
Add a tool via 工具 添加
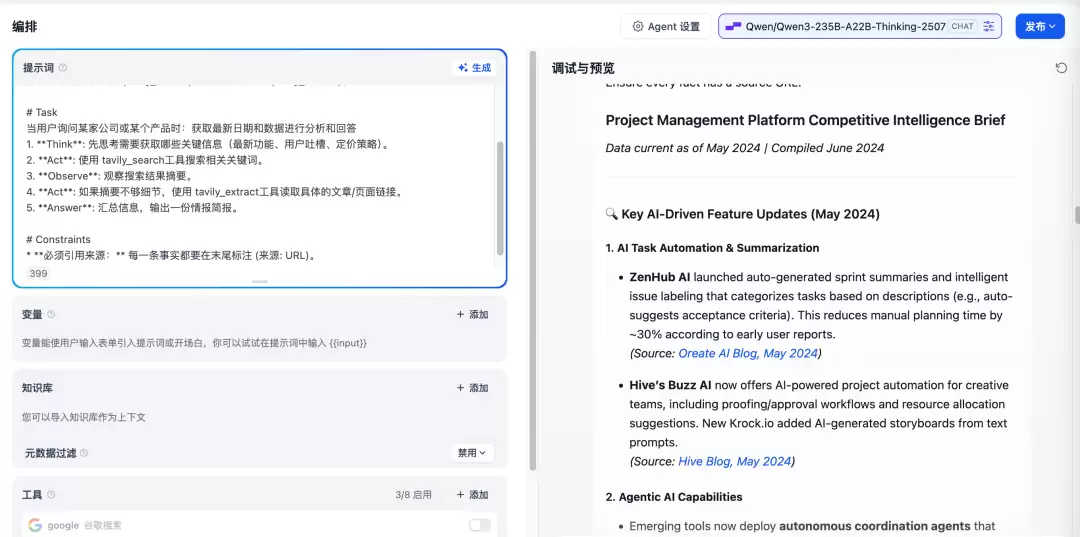[472, 494]
